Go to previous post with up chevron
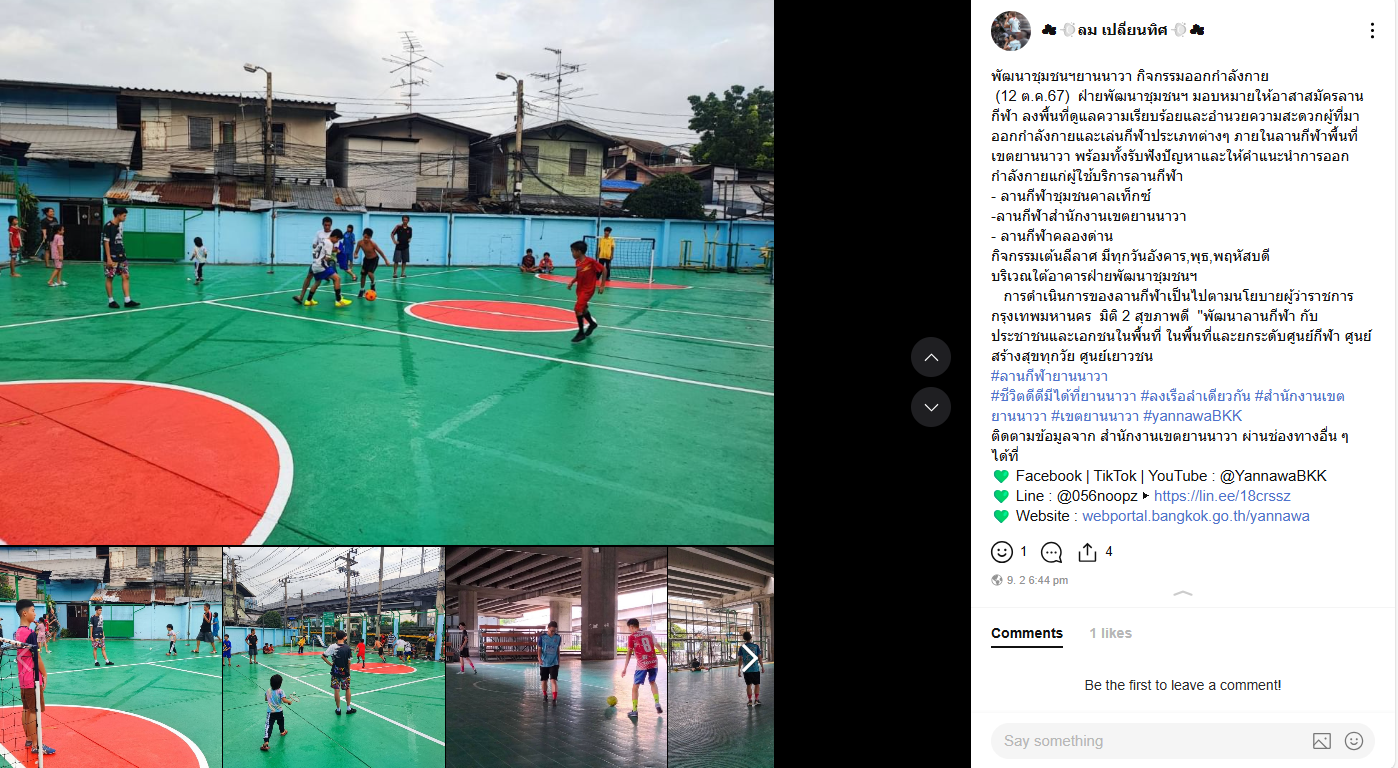 [x=931, y=357]
